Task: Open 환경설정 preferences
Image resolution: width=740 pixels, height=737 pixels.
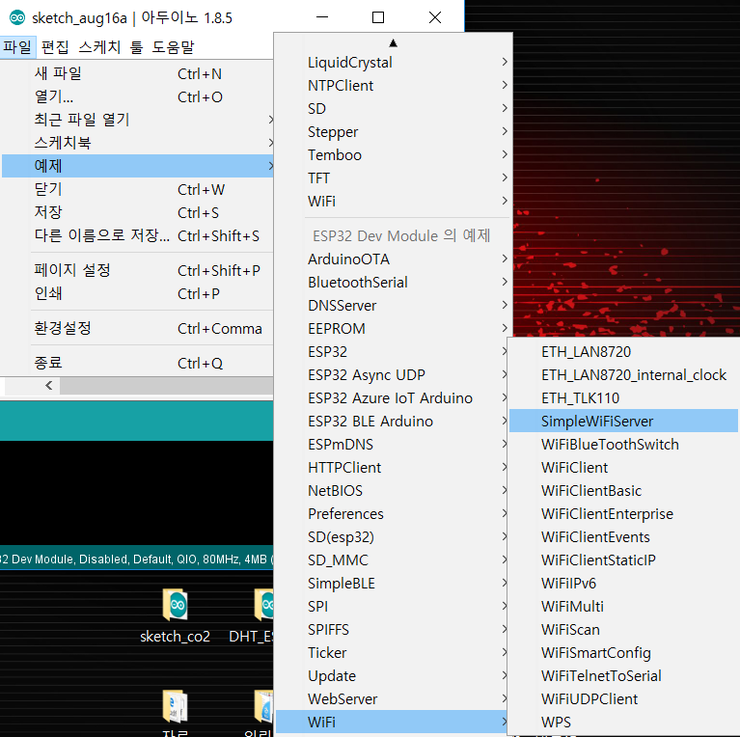Action: (138, 328)
